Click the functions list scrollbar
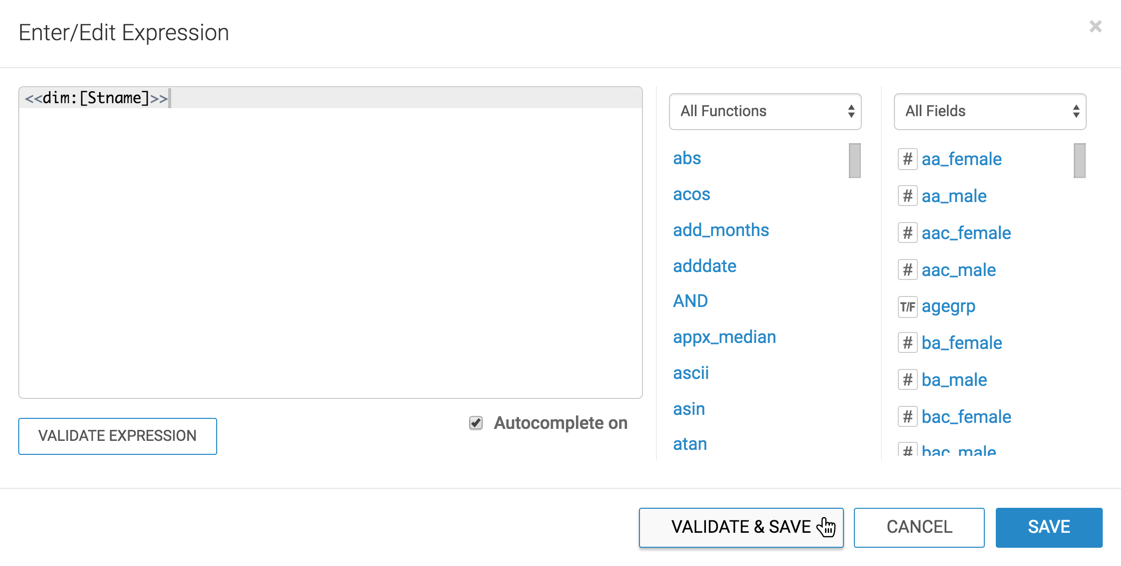The width and height of the screenshot is (1121, 566). [x=855, y=161]
